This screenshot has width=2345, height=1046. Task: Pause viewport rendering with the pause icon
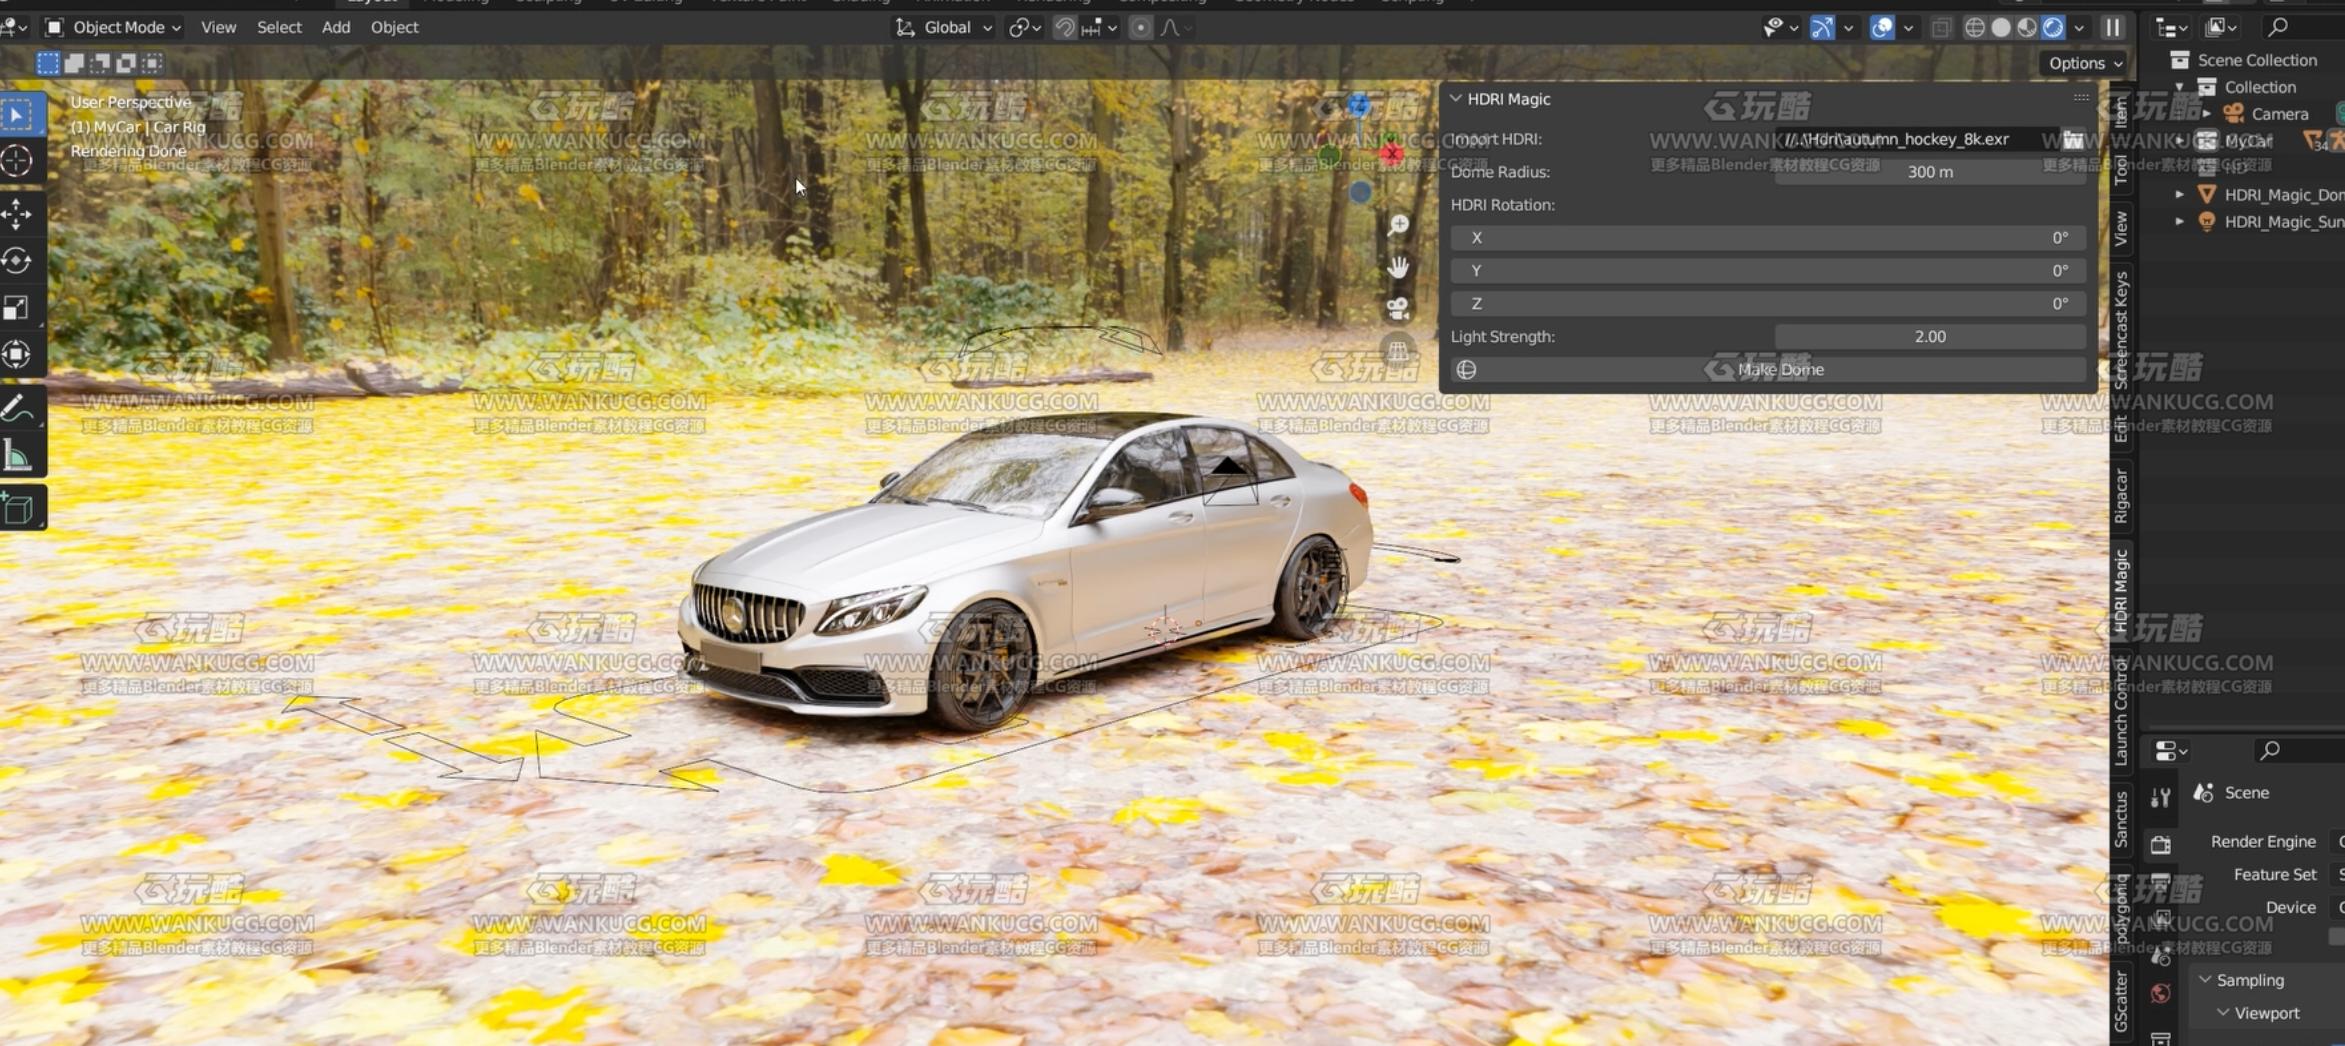pos(2112,28)
